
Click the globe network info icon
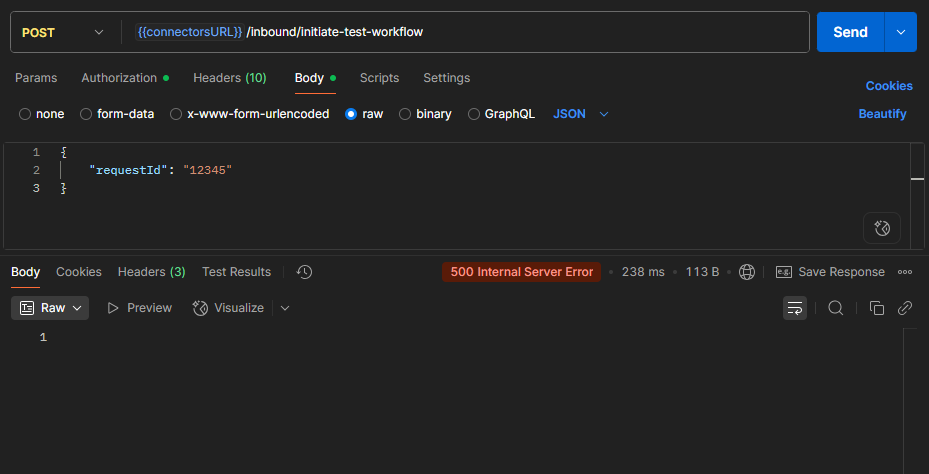pos(747,272)
